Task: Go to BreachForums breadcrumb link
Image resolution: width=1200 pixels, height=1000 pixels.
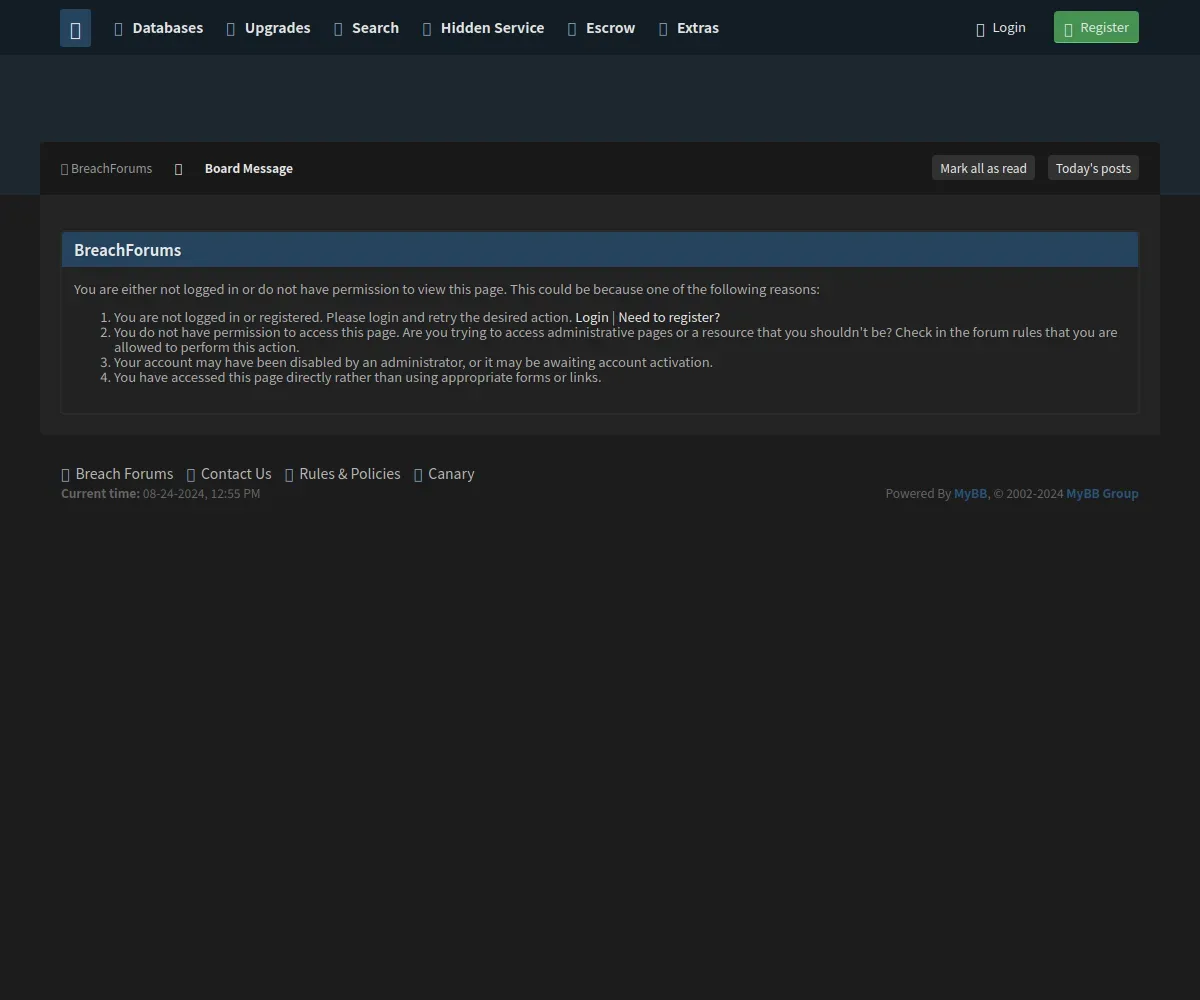Action: point(112,168)
